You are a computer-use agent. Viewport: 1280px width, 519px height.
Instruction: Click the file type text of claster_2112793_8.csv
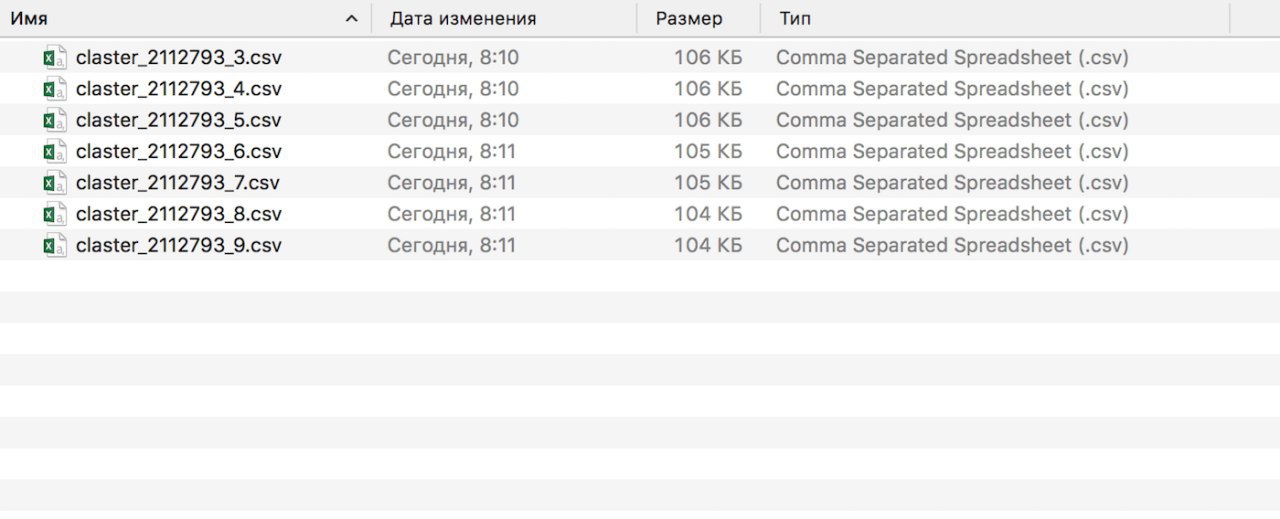pyautogui.click(x=952, y=214)
